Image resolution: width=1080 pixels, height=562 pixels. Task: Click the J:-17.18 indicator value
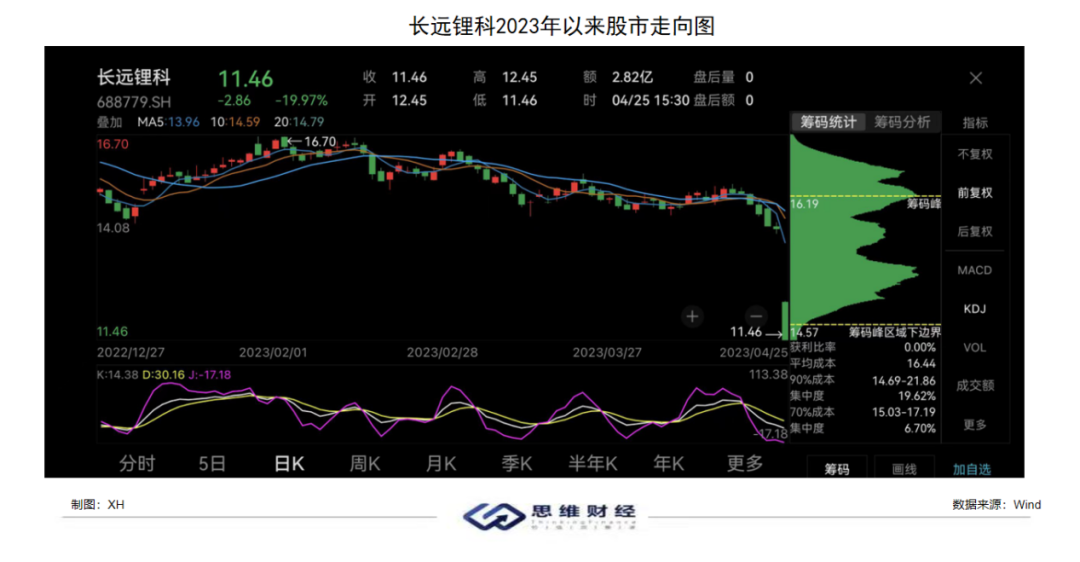point(210,375)
